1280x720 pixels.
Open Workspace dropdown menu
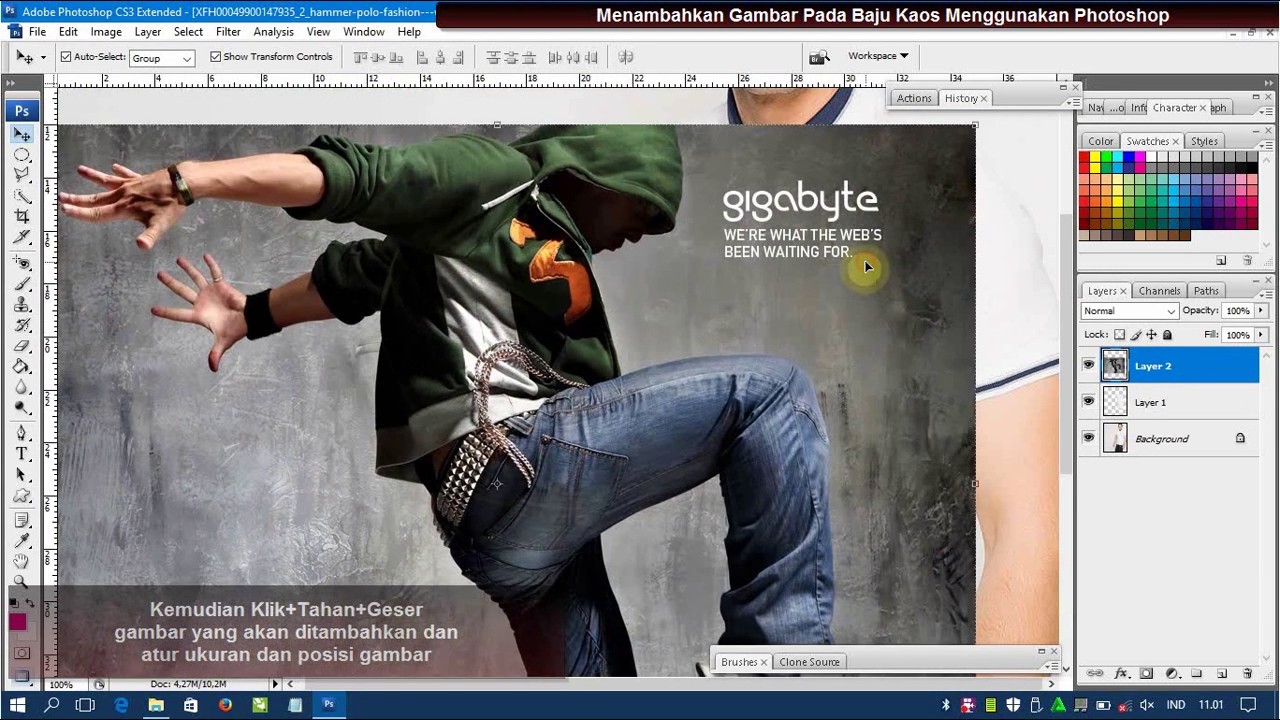(878, 56)
